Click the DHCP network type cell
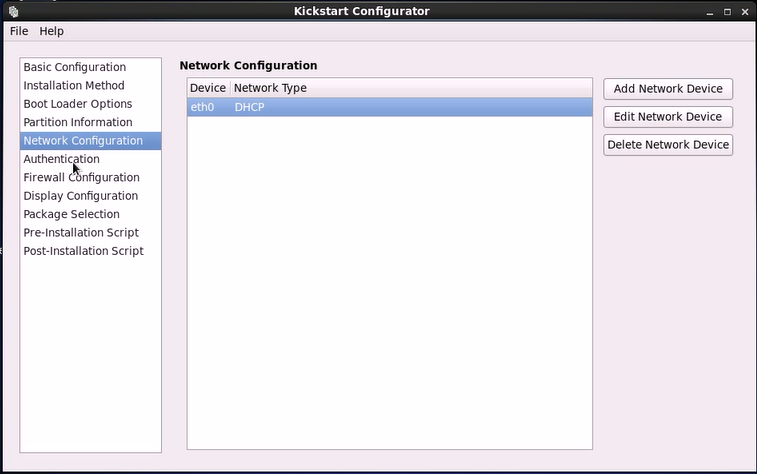 click(411, 107)
